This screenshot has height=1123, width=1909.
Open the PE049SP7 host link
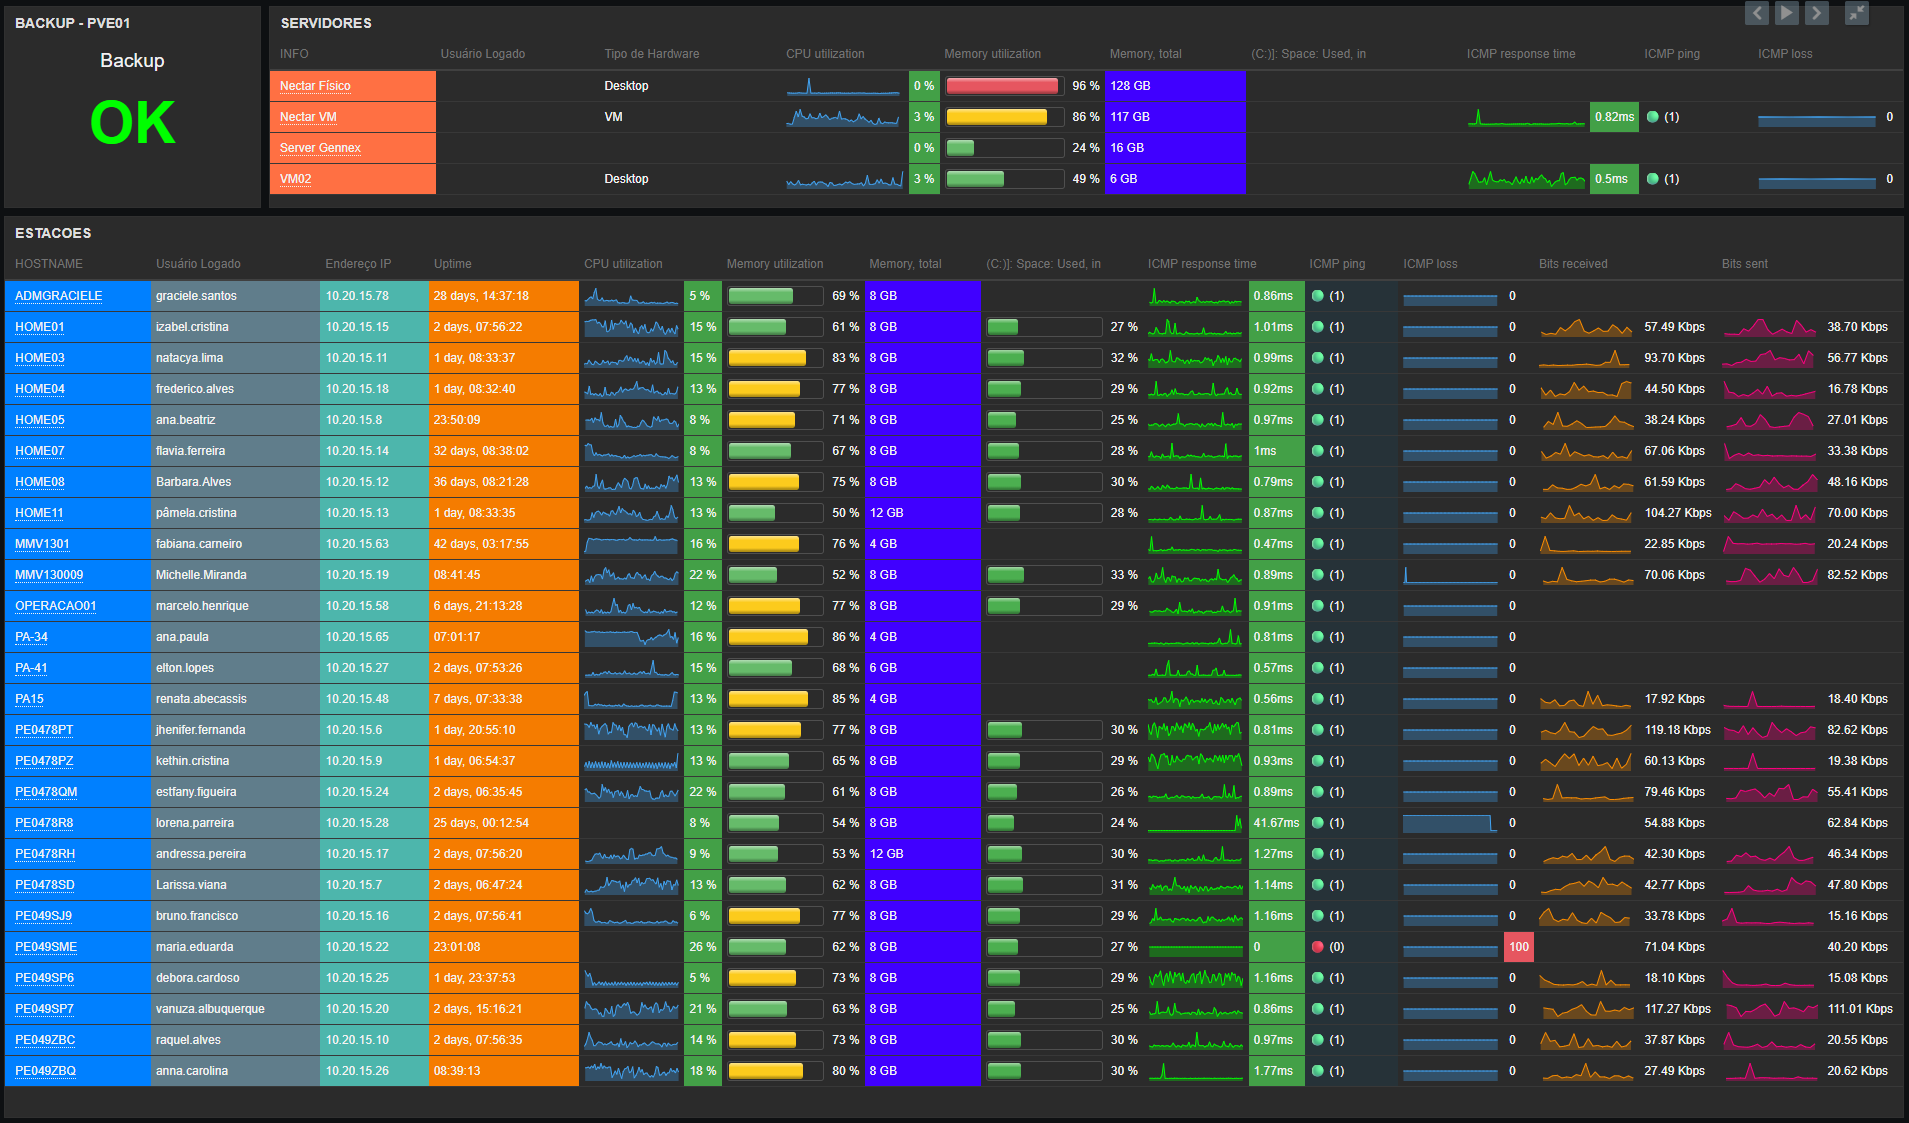click(x=44, y=1009)
